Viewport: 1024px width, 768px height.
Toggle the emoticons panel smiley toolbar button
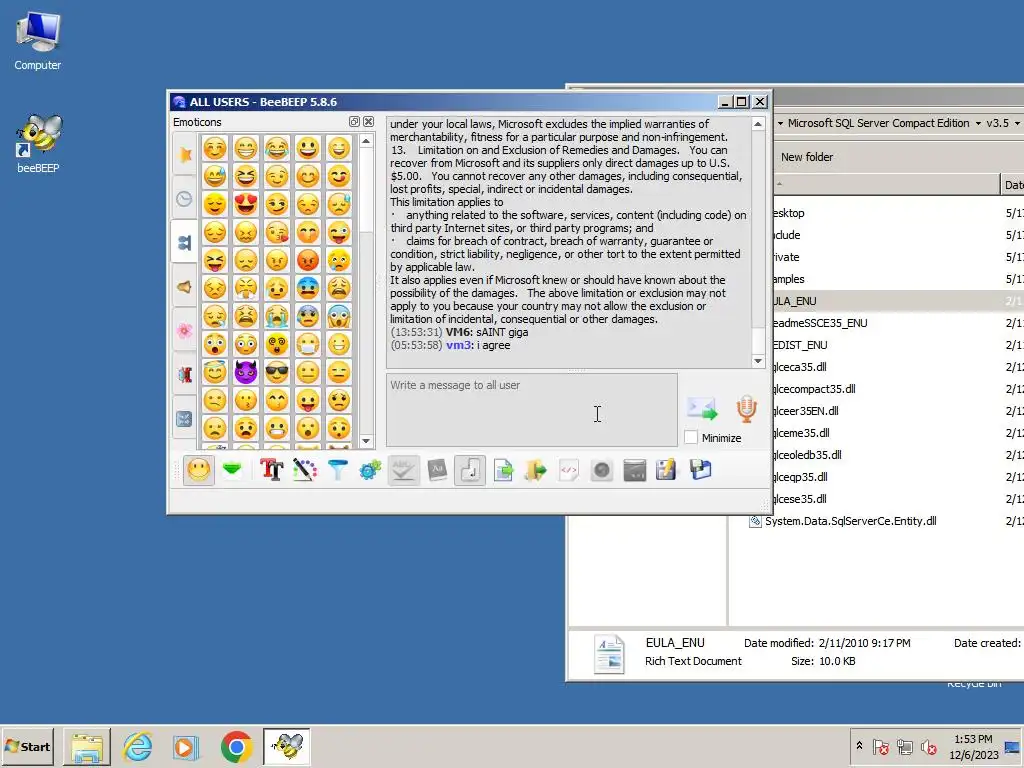coord(199,470)
